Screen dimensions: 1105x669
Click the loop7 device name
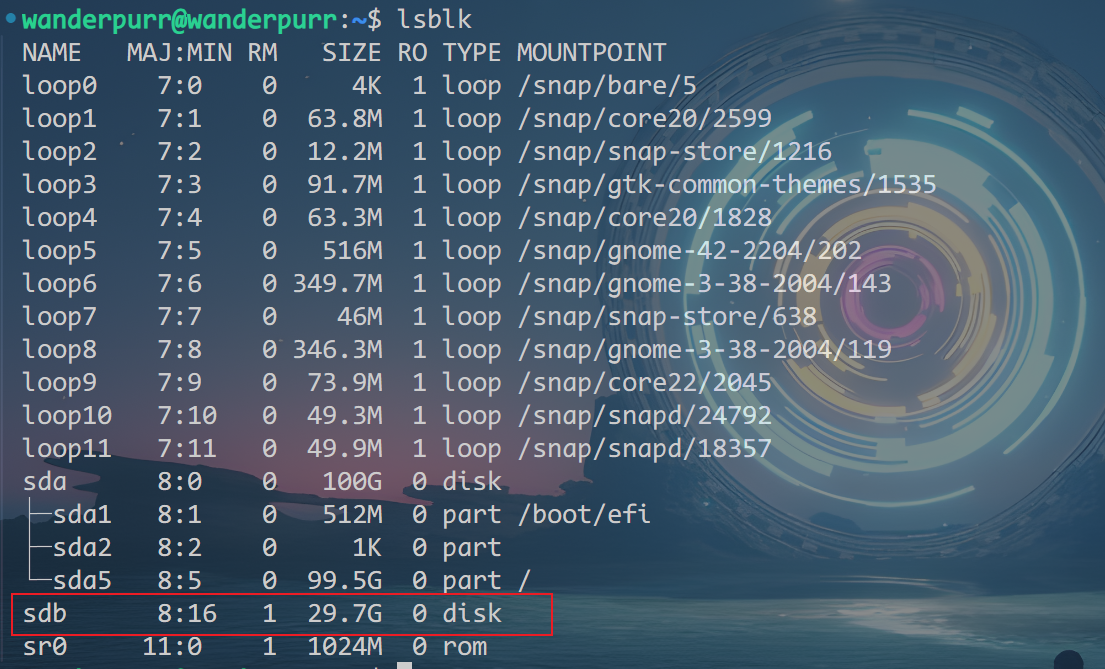click(60, 317)
